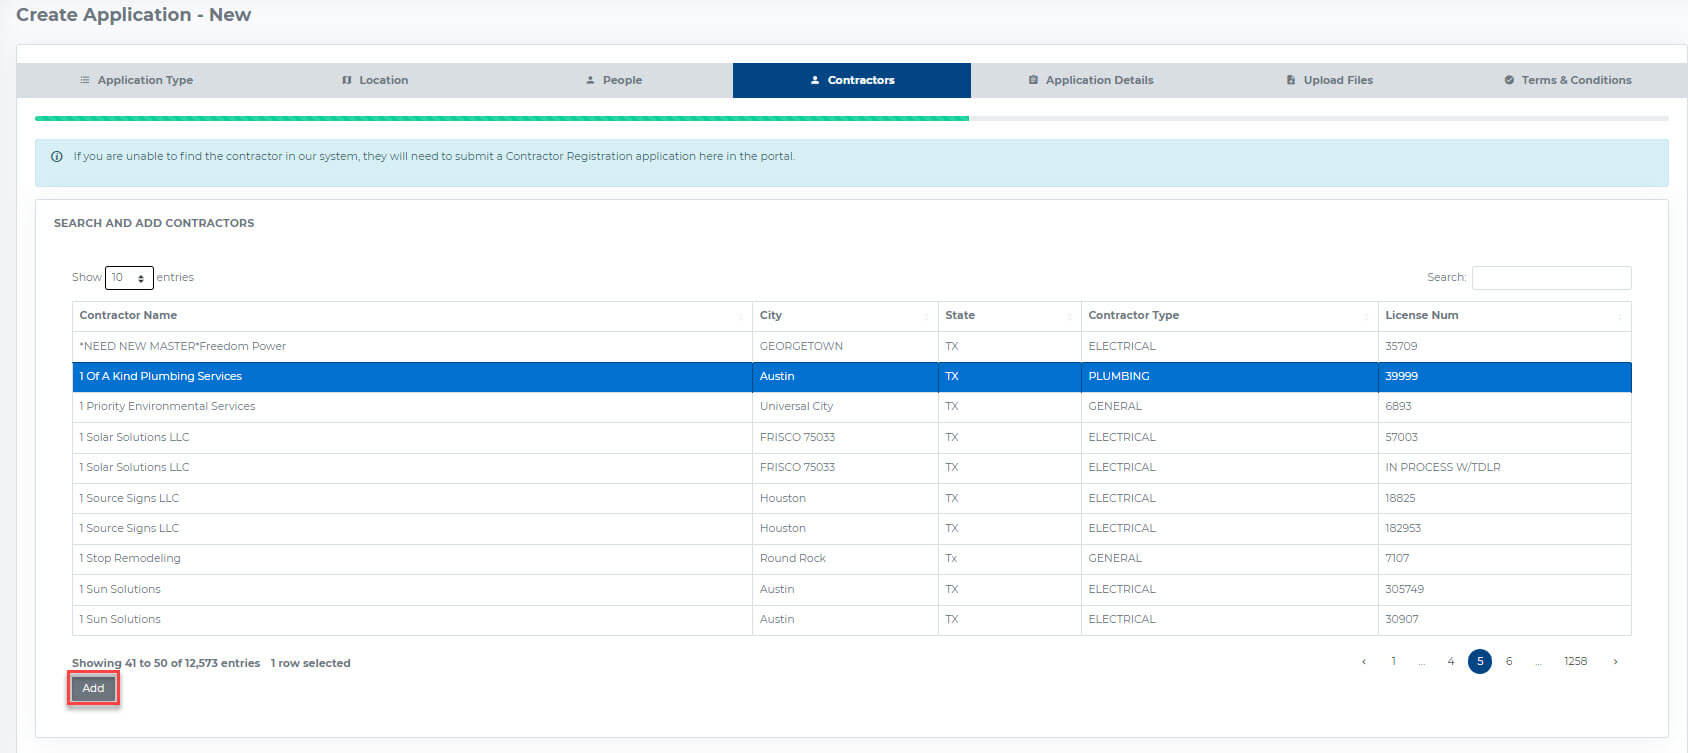Go to the People tab
The height and width of the screenshot is (753, 1688).
(x=613, y=80)
